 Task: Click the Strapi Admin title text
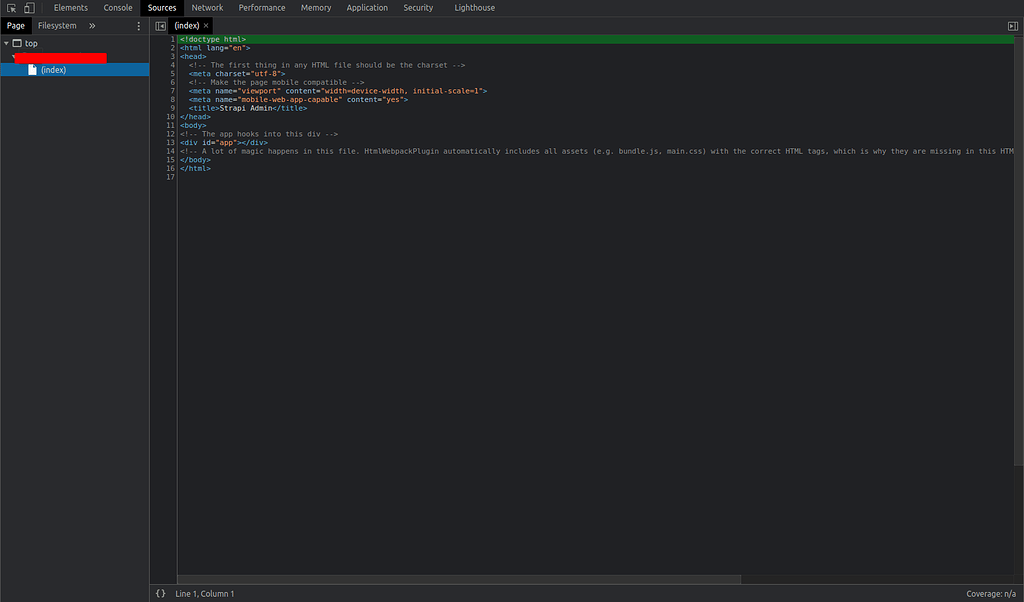coord(246,108)
